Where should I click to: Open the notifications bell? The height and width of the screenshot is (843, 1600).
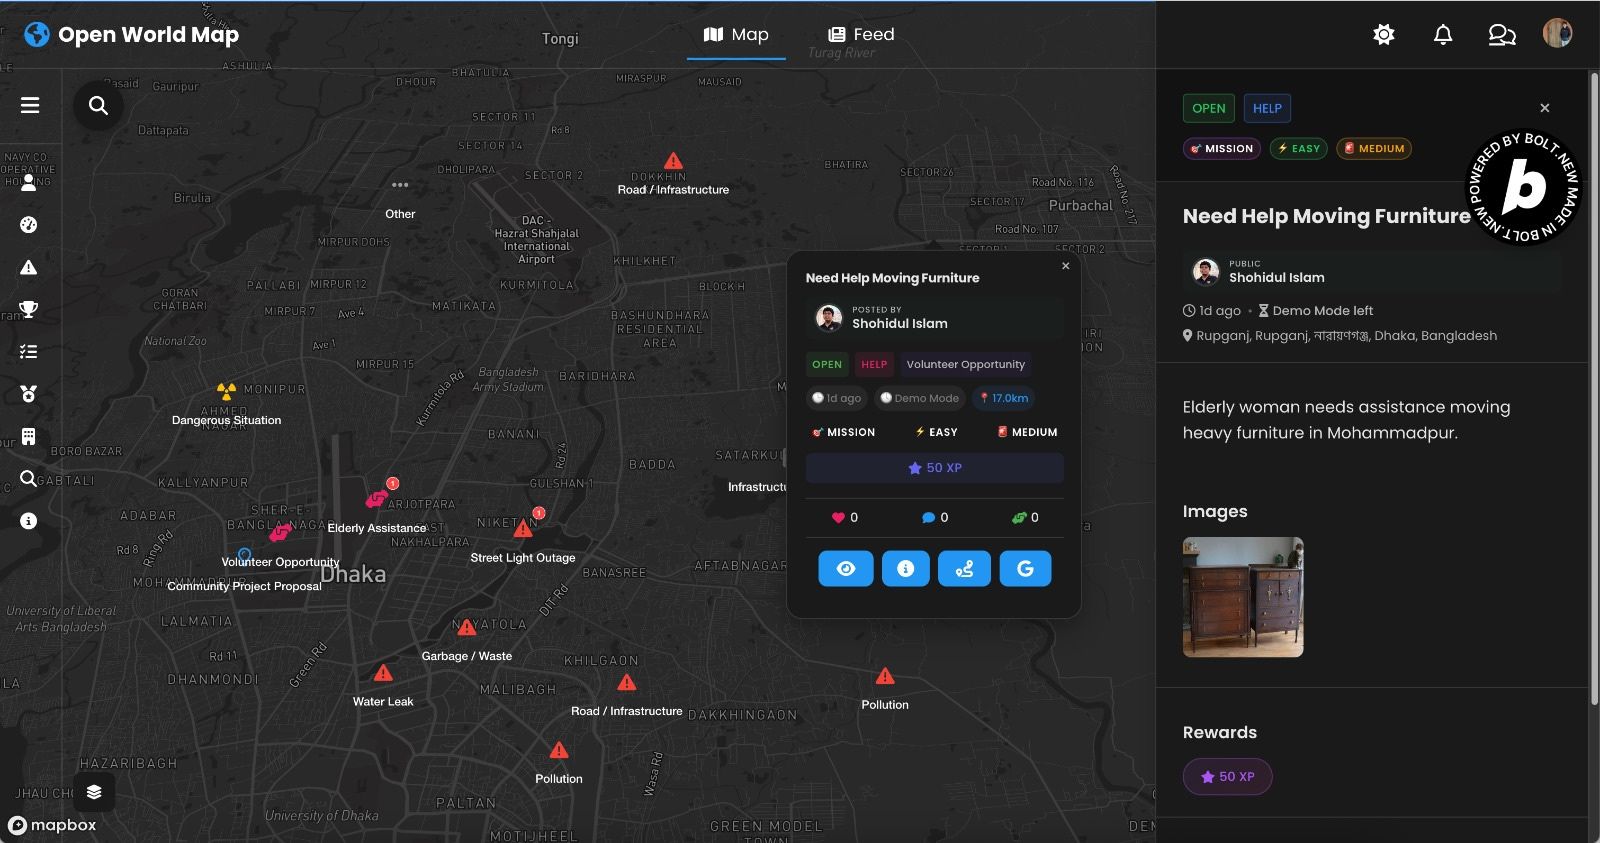click(1442, 35)
